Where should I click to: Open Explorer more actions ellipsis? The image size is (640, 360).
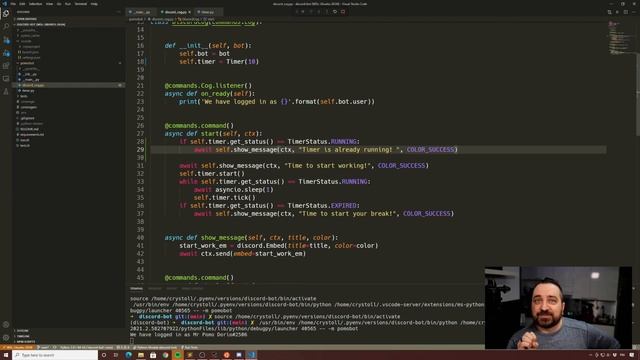pos(119,12)
